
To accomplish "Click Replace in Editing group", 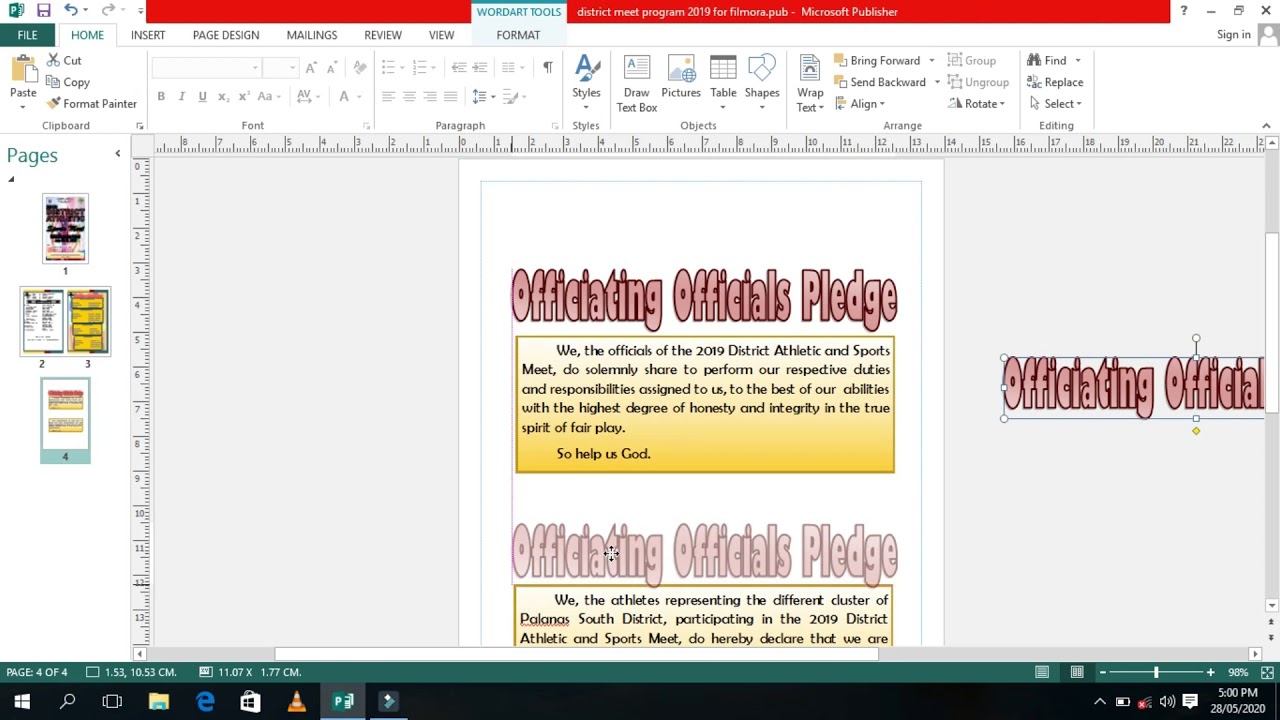I will point(1055,82).
